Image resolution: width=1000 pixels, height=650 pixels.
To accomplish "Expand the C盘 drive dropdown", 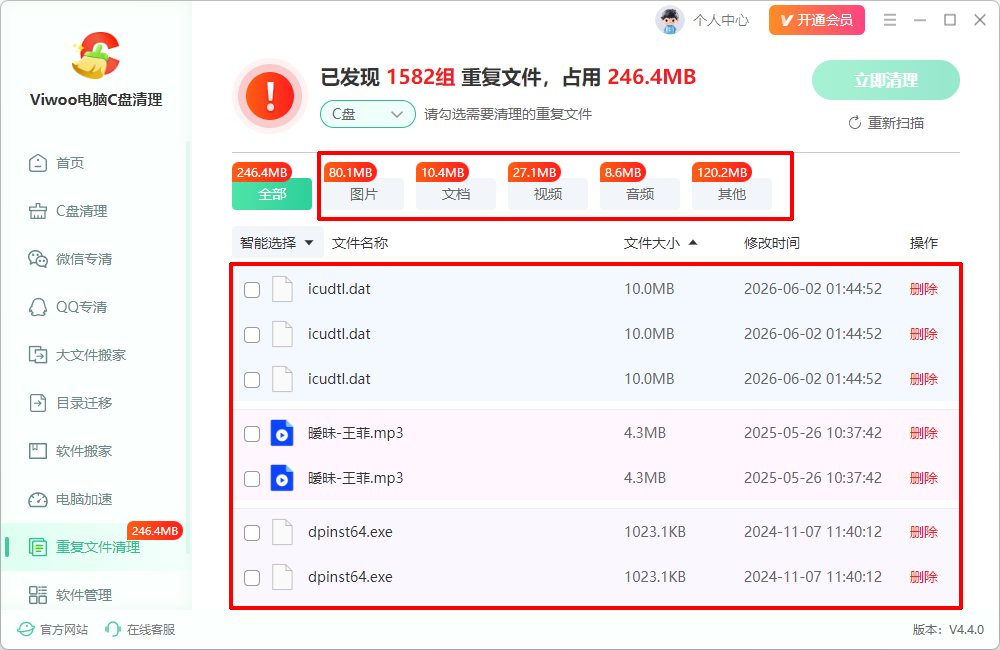I will coord(367,114).
